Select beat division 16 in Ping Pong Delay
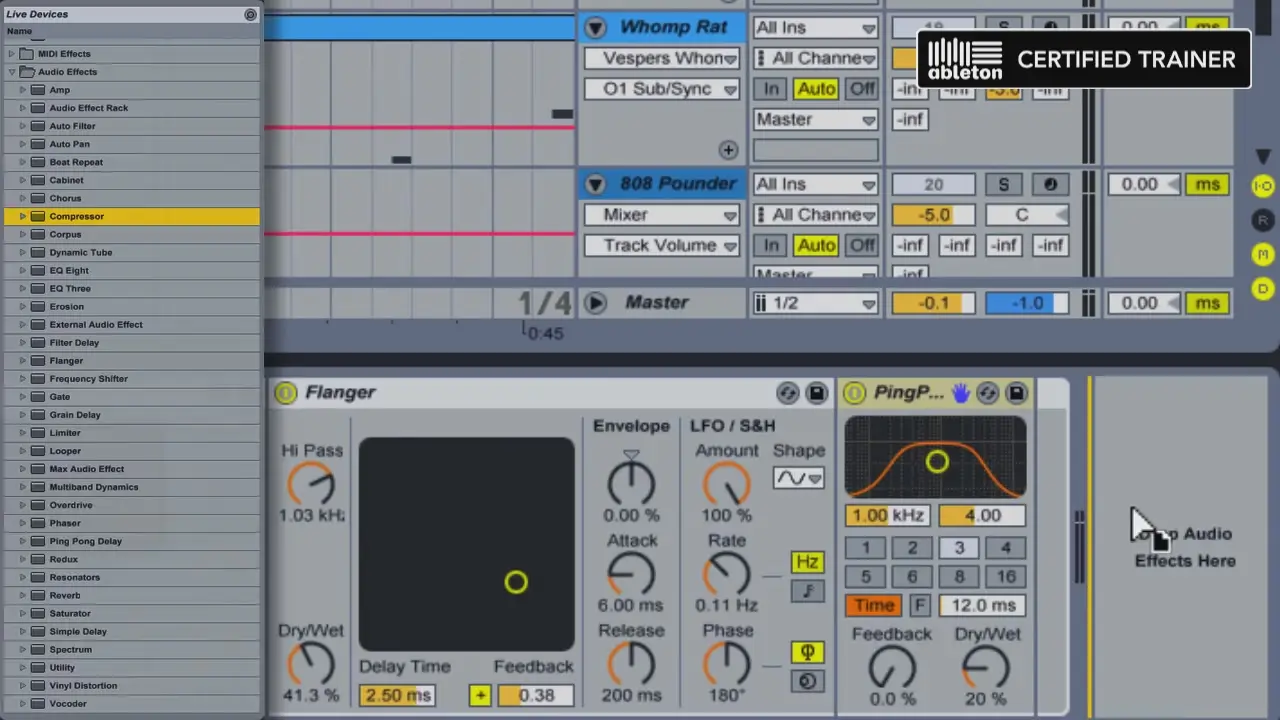Viewport: 1280px width, 720px height. 1005,577
